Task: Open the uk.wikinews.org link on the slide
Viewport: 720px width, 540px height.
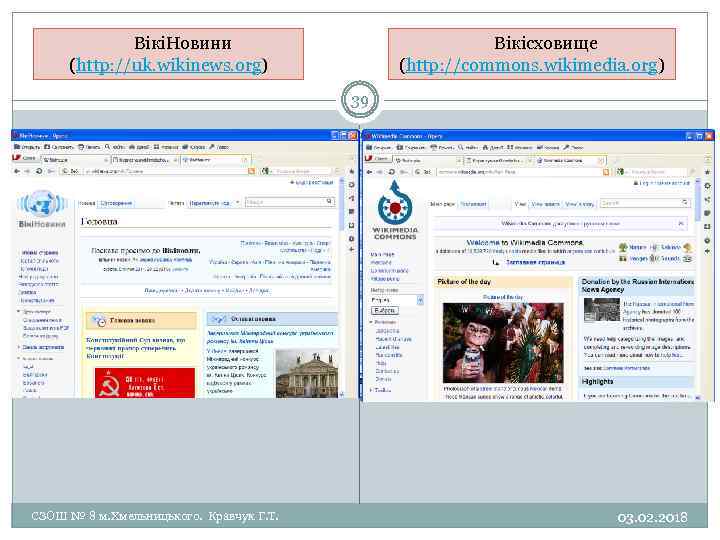Action: [x=169, y=65]
